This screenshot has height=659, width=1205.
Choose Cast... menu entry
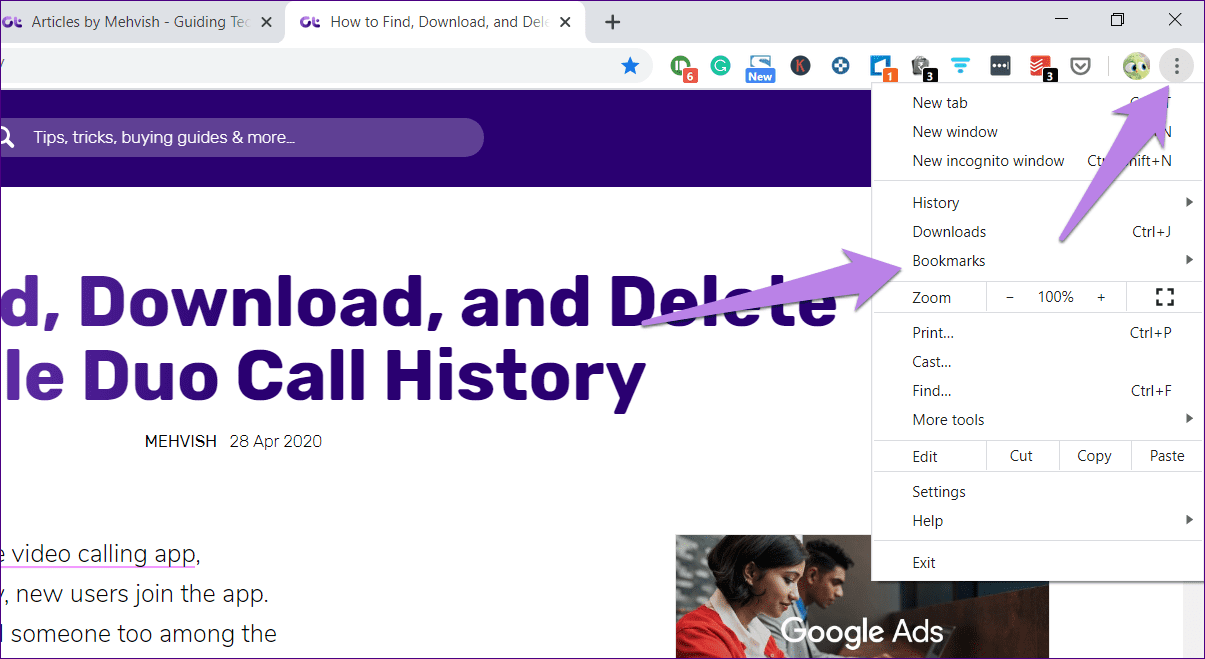tap(1038, 361)
